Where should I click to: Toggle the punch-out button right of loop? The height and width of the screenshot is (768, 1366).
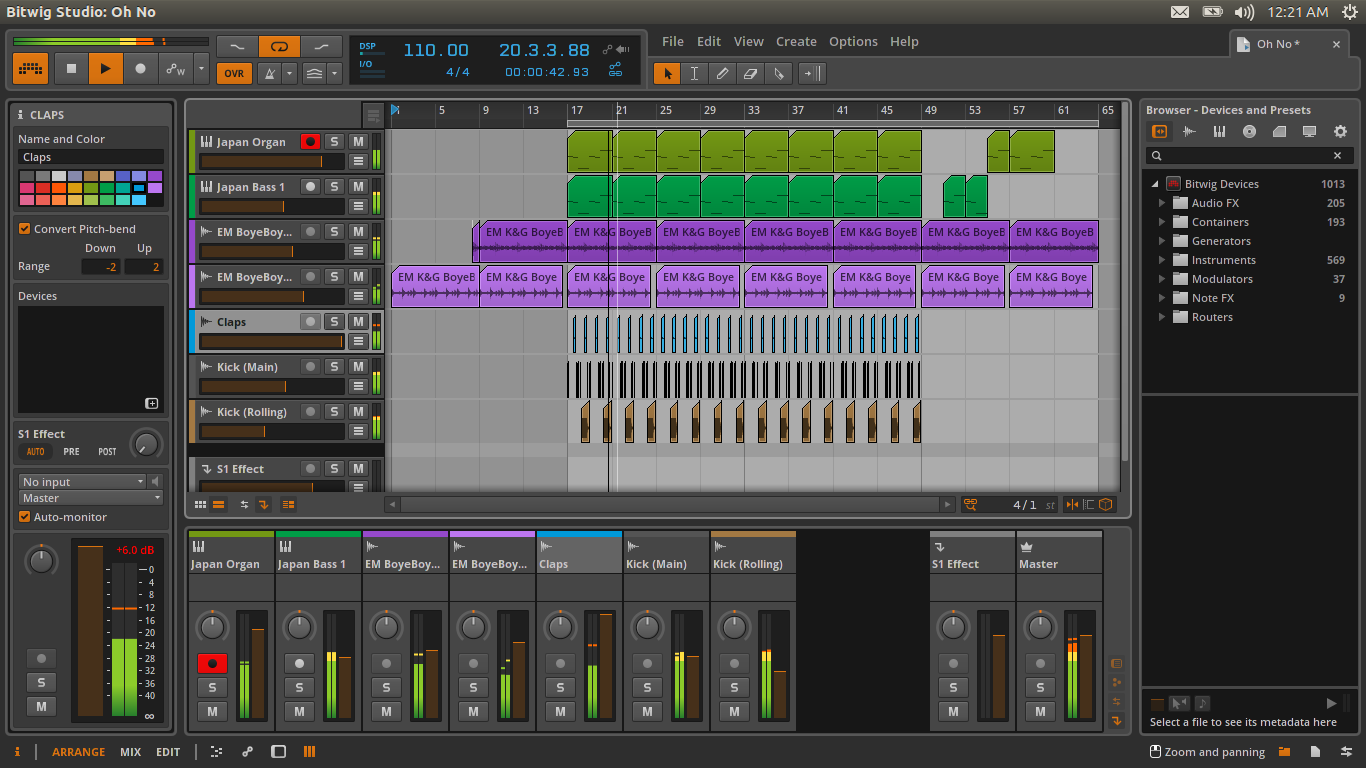pos(321,46)
